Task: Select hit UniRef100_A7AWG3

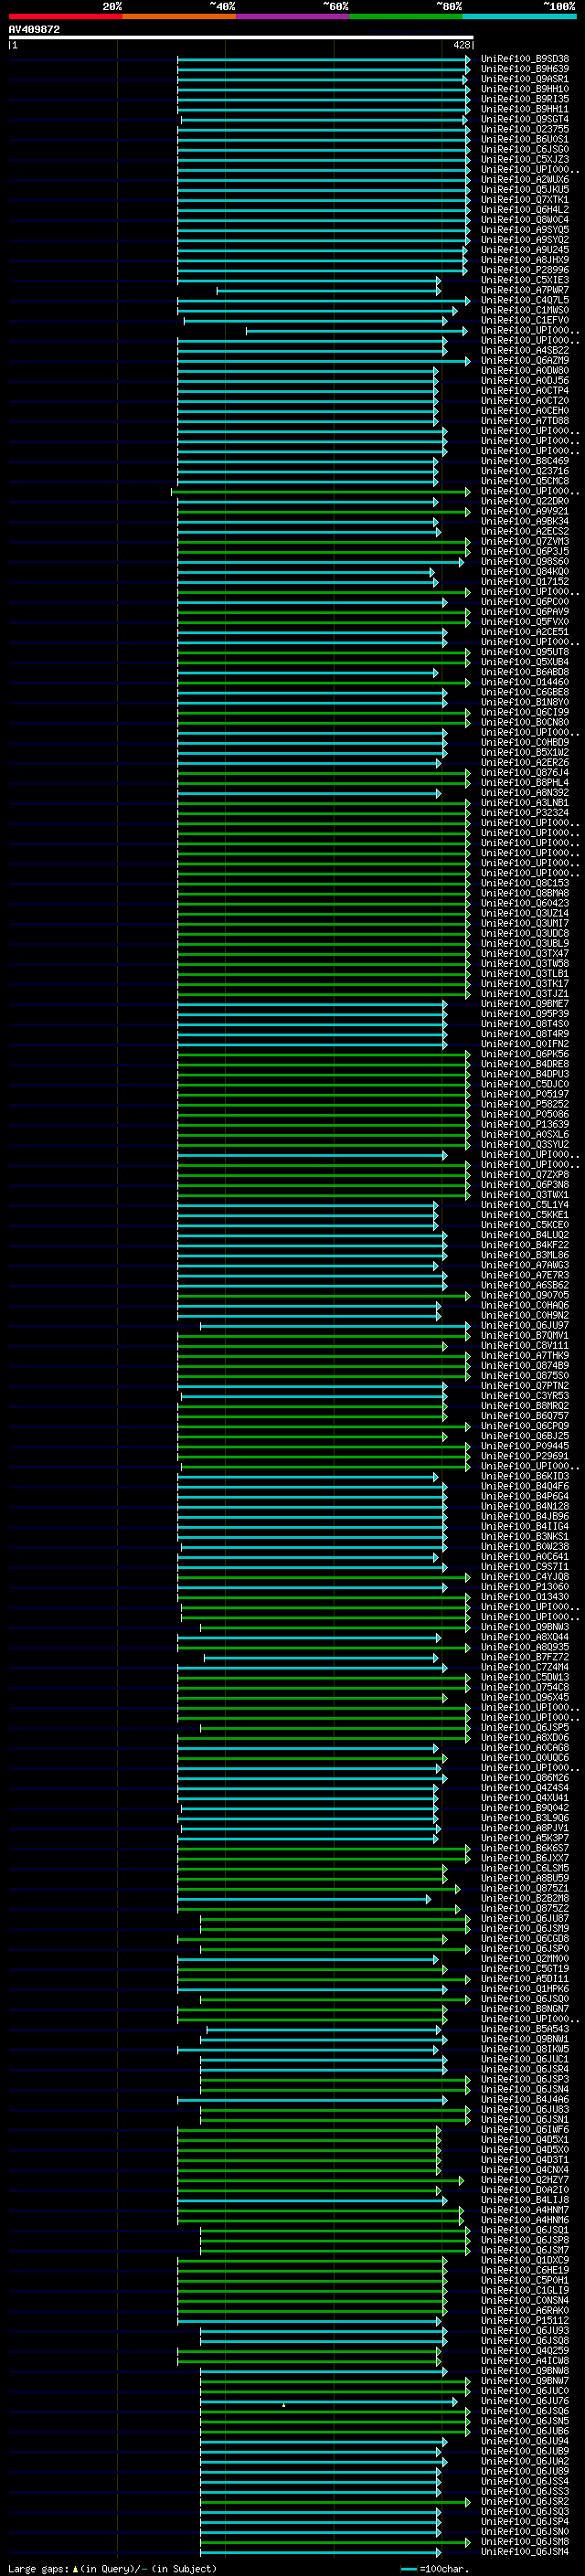Action: pos(525,1266)
